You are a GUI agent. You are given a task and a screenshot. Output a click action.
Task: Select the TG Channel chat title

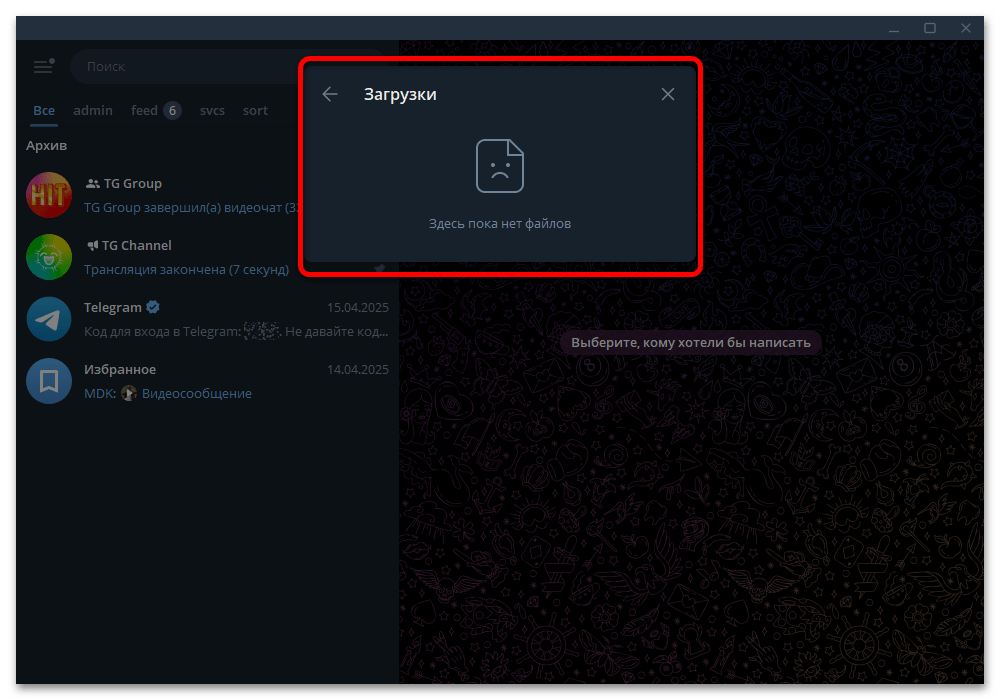pos(136,245)
